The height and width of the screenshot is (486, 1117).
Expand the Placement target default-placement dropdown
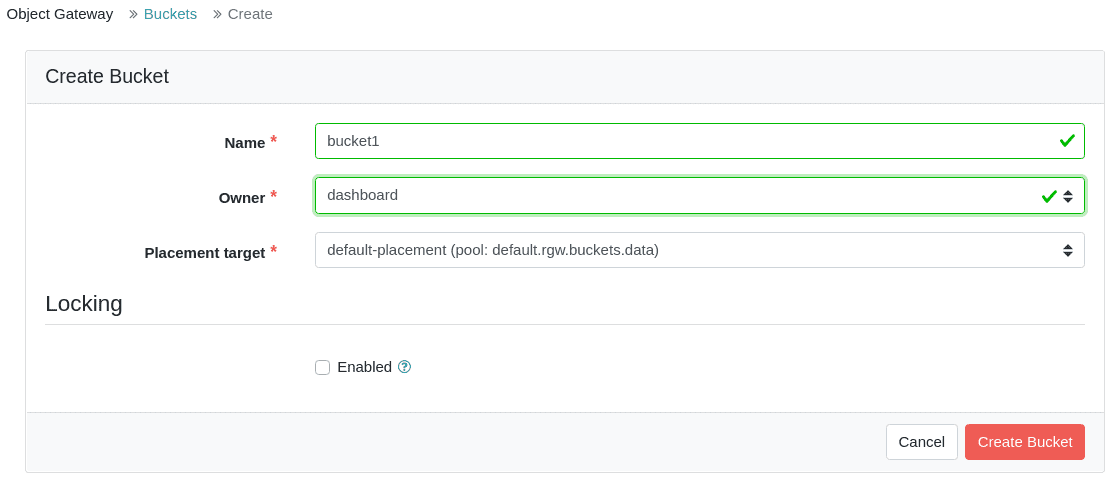680,250
